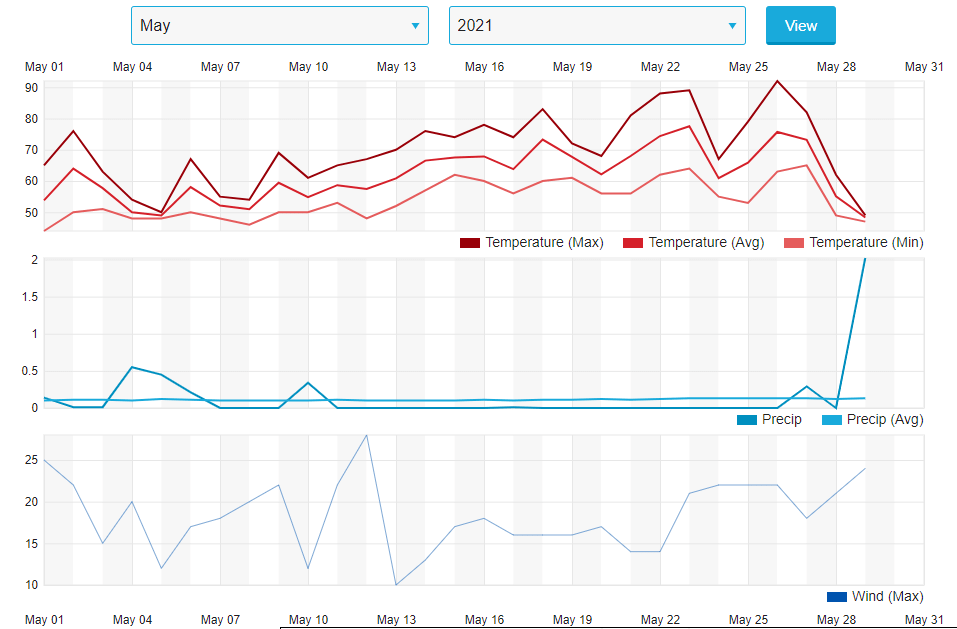The width and height of the screenshot is (957, 629).
Task: Toggle the Precip legend swatch
Action: 746,420
